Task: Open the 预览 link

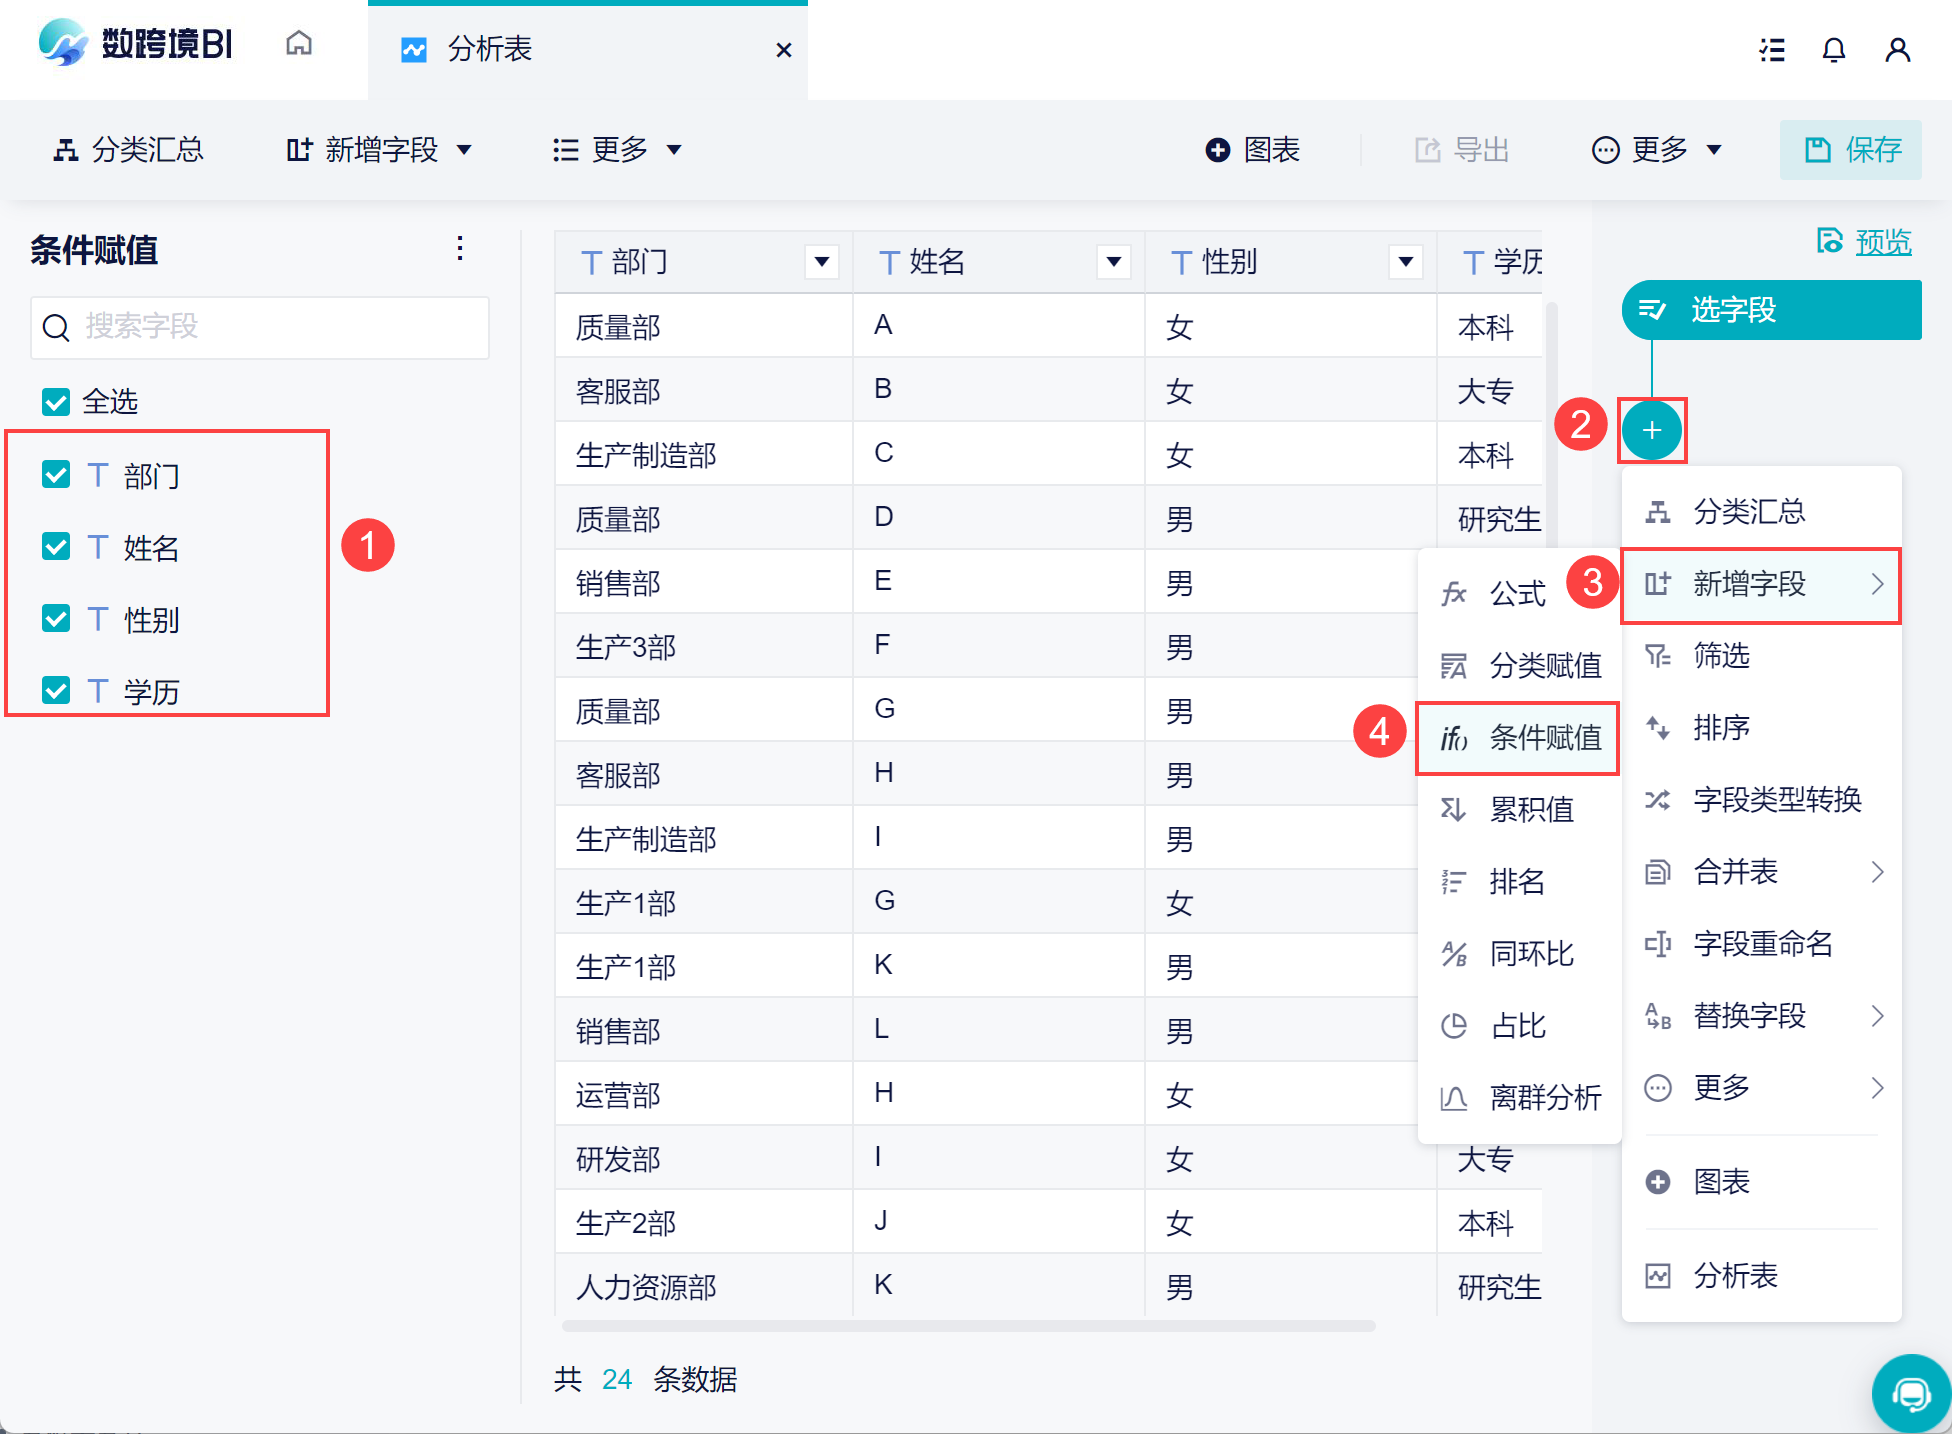Action: pyautogui.click(x=1882, y=242)
